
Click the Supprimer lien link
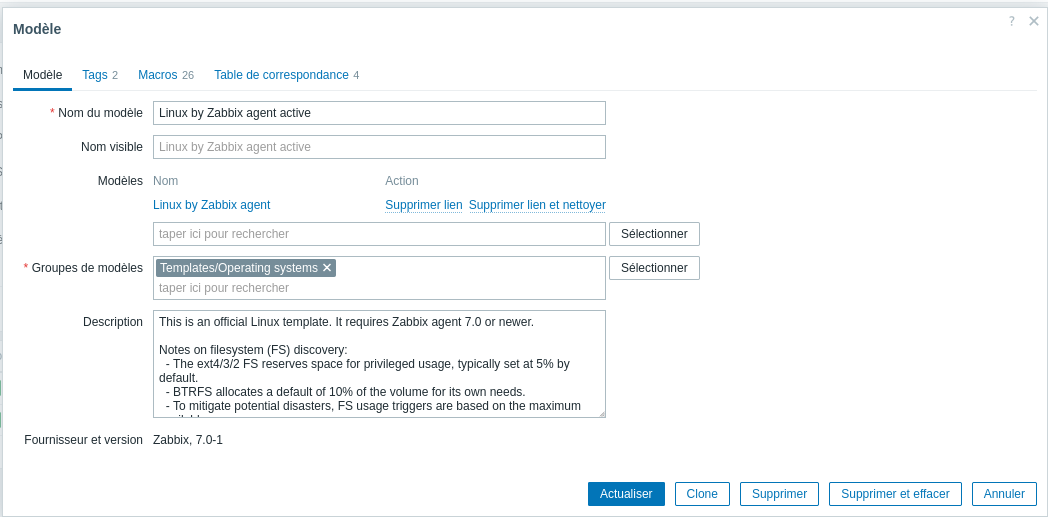click(424, 205)
